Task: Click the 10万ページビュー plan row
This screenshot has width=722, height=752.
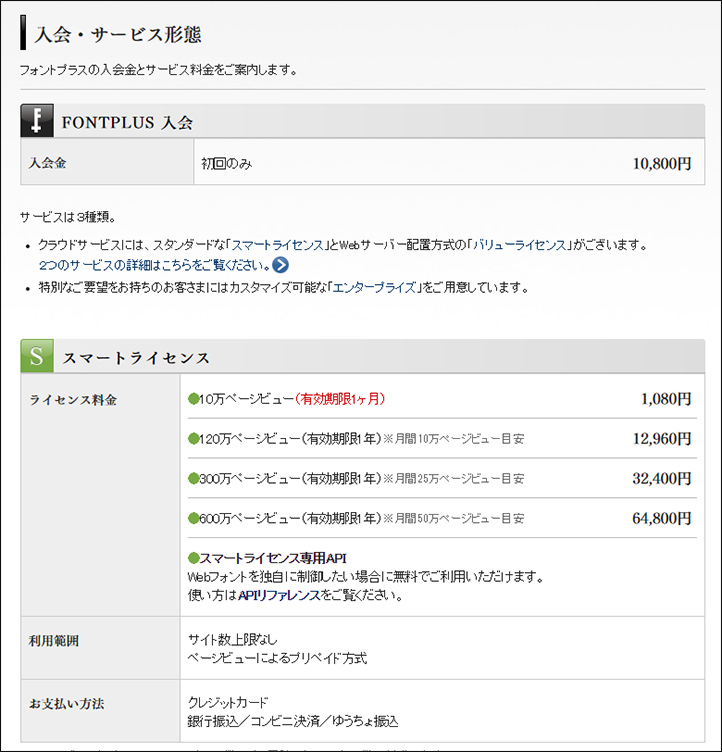Action: click(x=442, y=399)
